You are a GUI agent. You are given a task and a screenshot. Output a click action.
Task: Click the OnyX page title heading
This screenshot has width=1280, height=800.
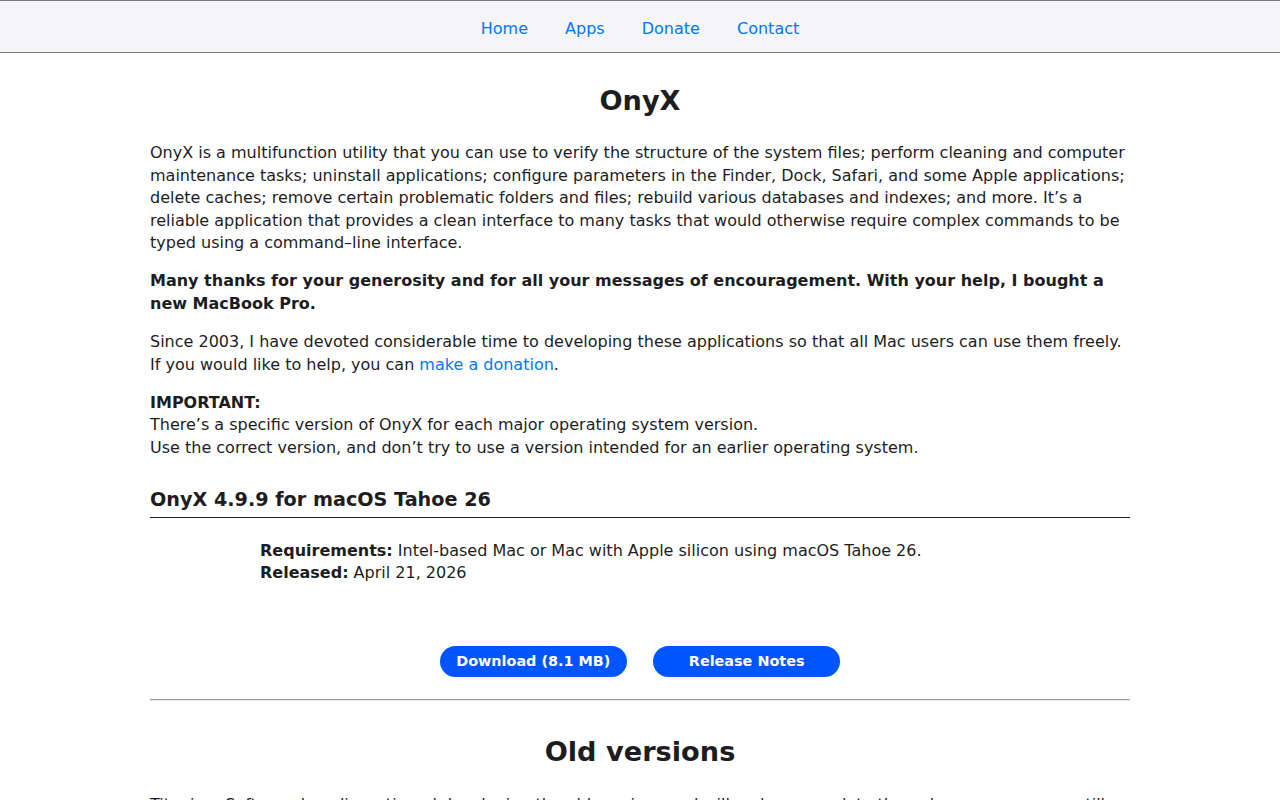(x=640, y=100)
